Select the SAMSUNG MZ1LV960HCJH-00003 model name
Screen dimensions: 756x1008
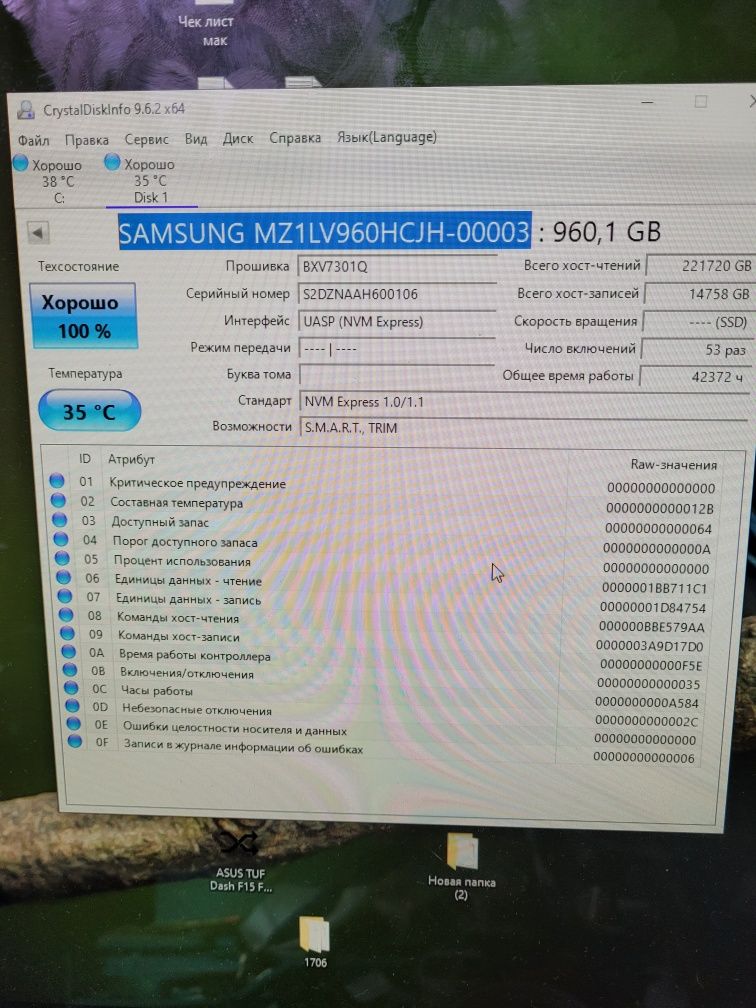point(324,231)
